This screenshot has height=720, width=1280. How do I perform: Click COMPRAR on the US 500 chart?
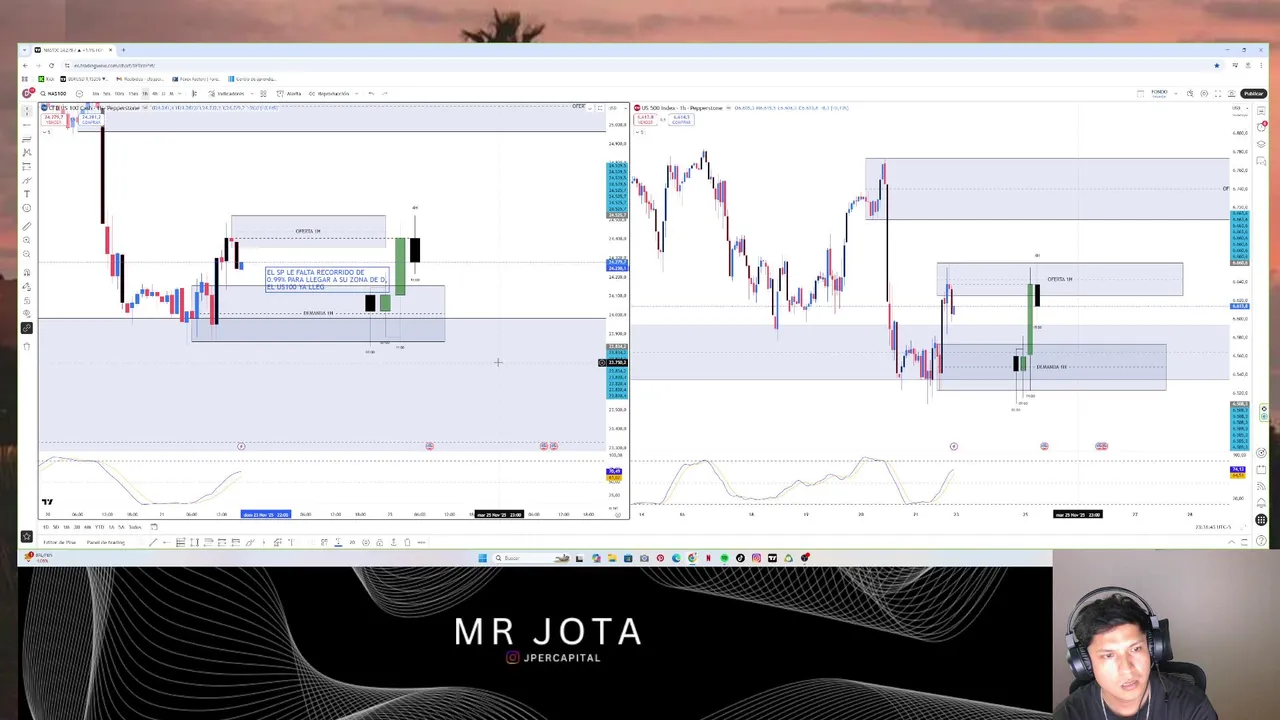(681, 120)
